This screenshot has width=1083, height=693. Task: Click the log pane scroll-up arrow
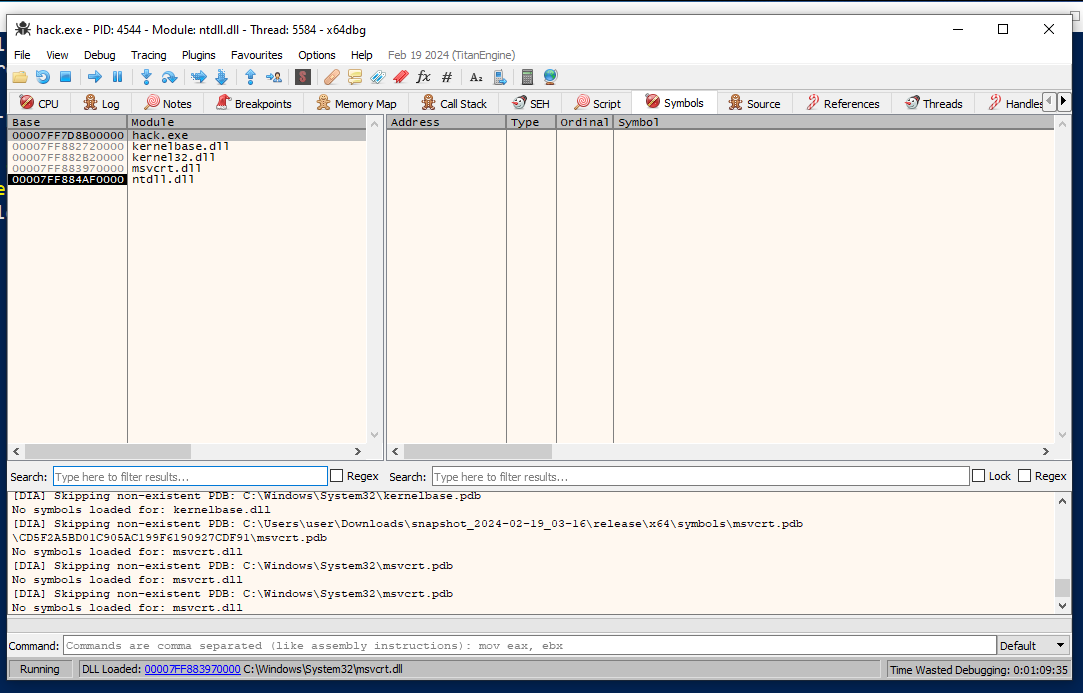pyautogui.click(x=1062, y=501)
